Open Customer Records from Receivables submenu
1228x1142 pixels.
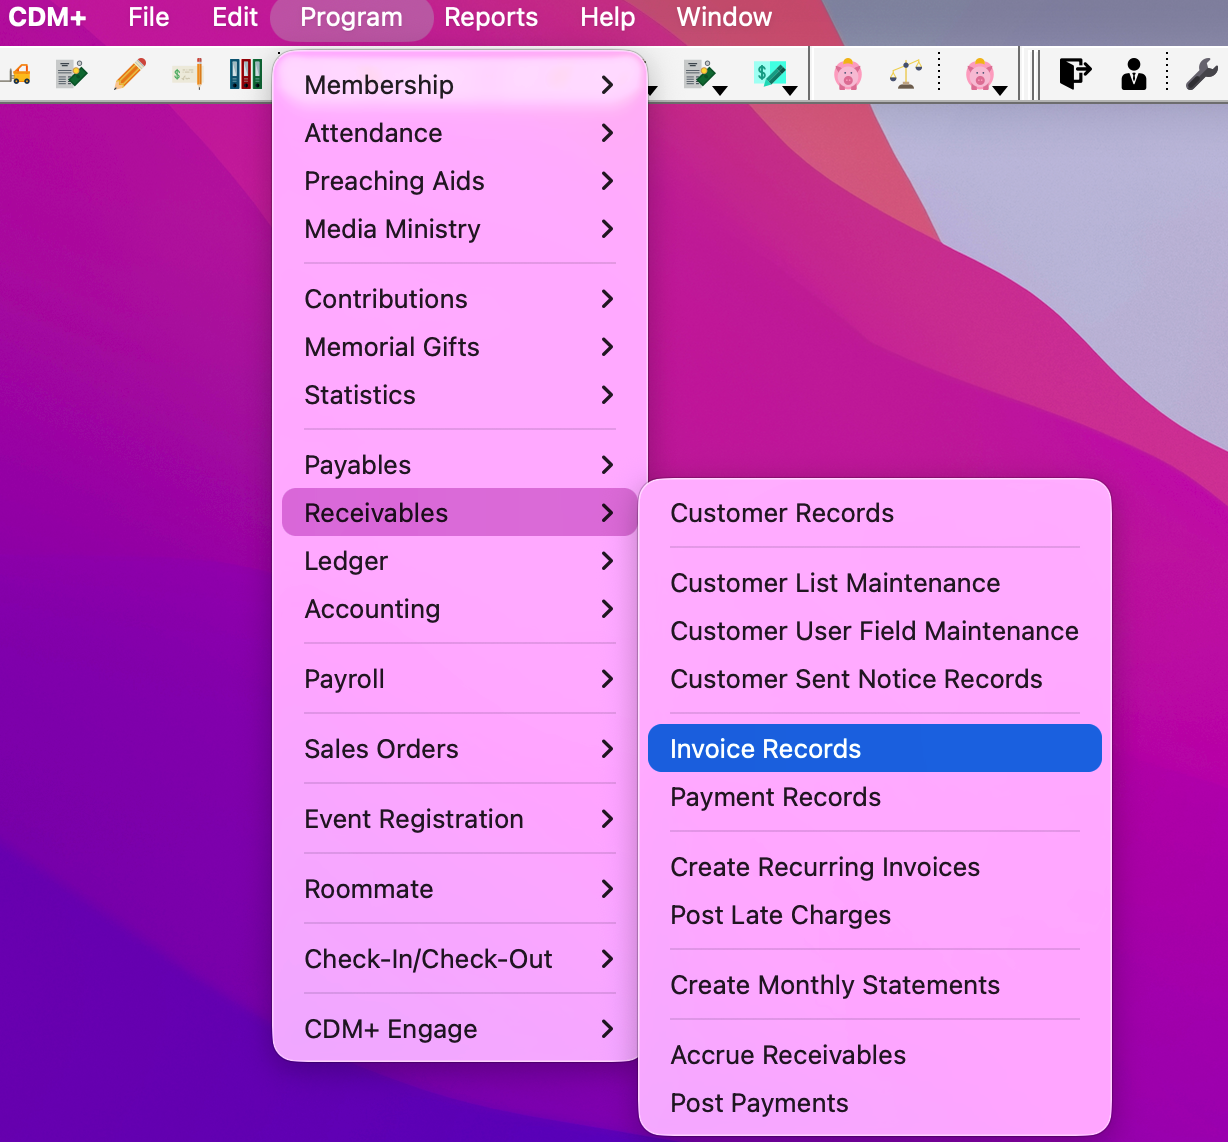point(875,513)
